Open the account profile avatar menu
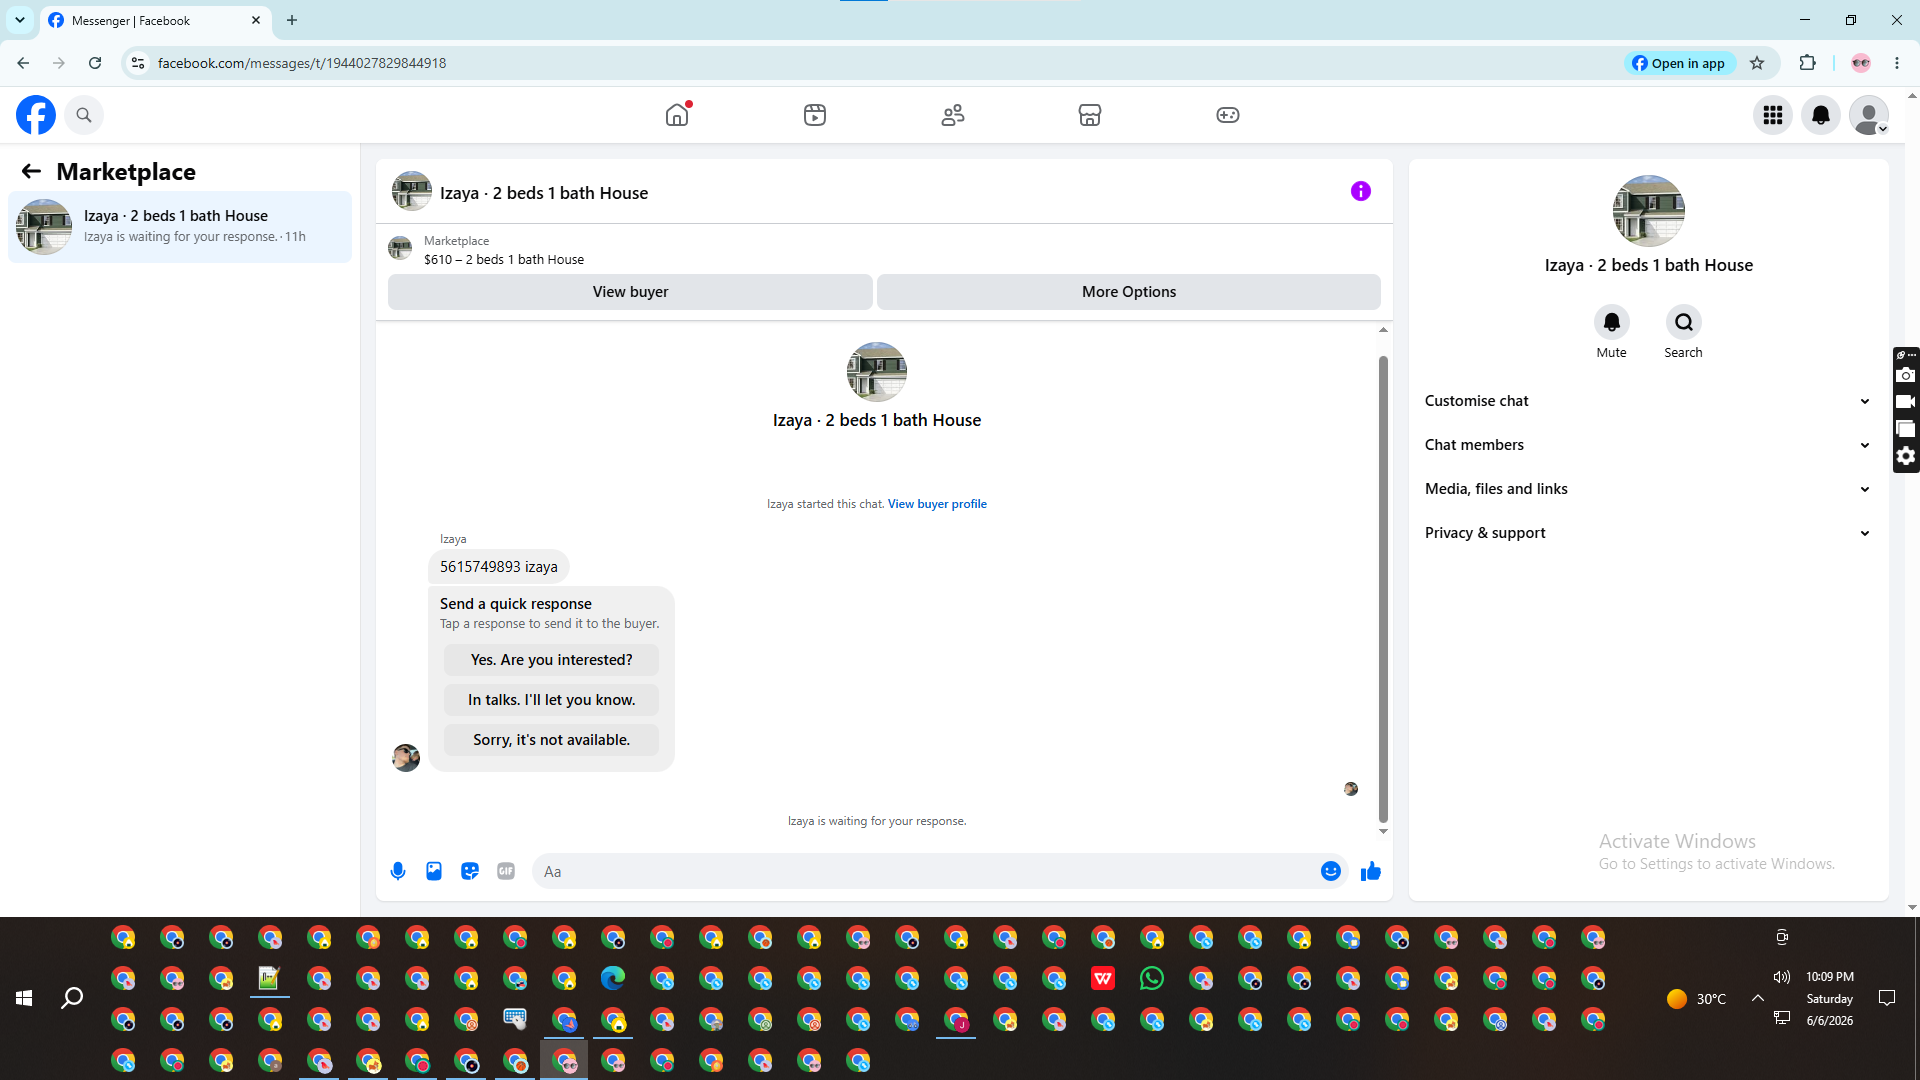The height and width of the screenshot is (1080, 1920). click(x=1869, y=115)
